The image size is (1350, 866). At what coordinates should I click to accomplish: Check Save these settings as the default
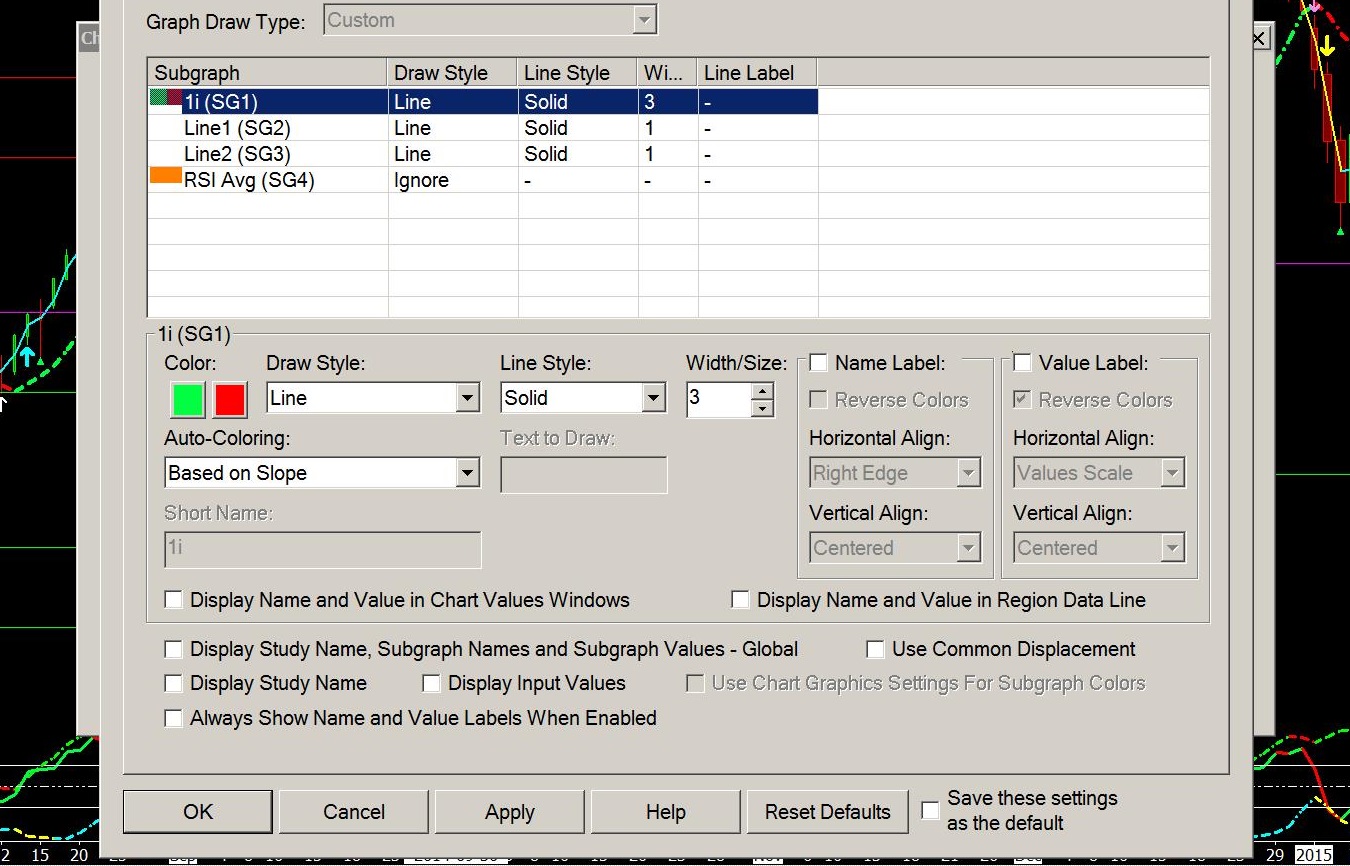click(931, 810)
